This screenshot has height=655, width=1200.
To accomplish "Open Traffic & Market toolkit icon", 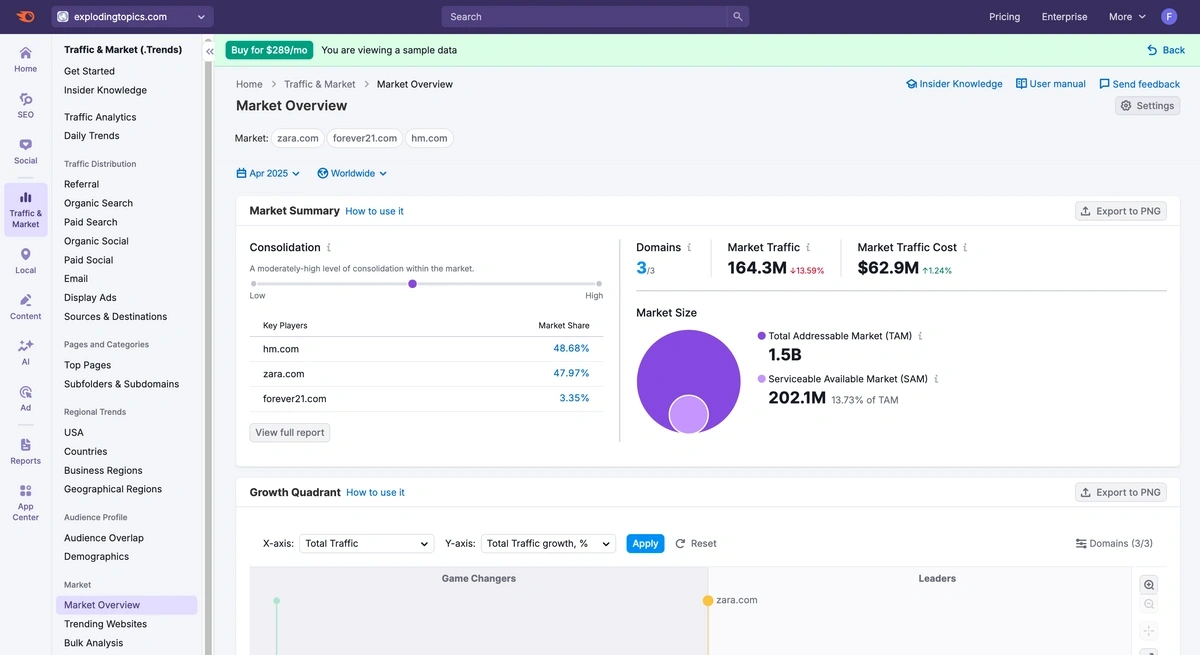I will point(26,209).
